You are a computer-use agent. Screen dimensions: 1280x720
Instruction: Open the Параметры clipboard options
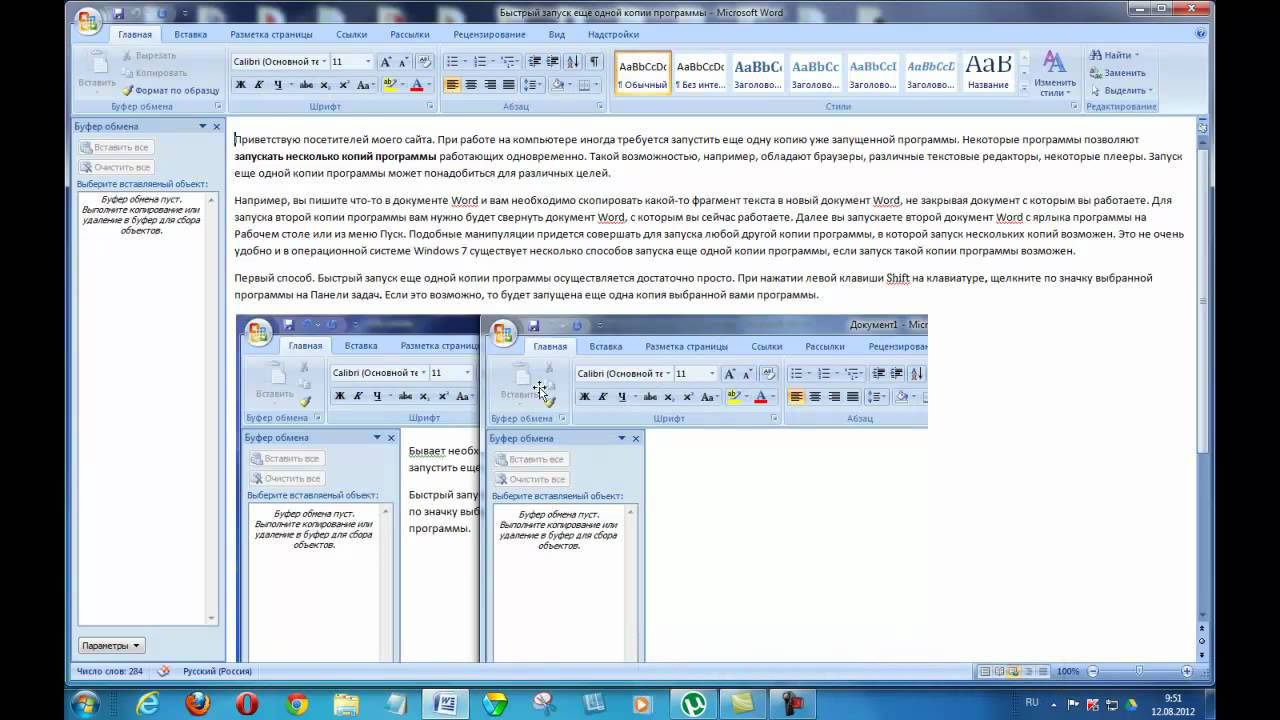pos(112,646)
